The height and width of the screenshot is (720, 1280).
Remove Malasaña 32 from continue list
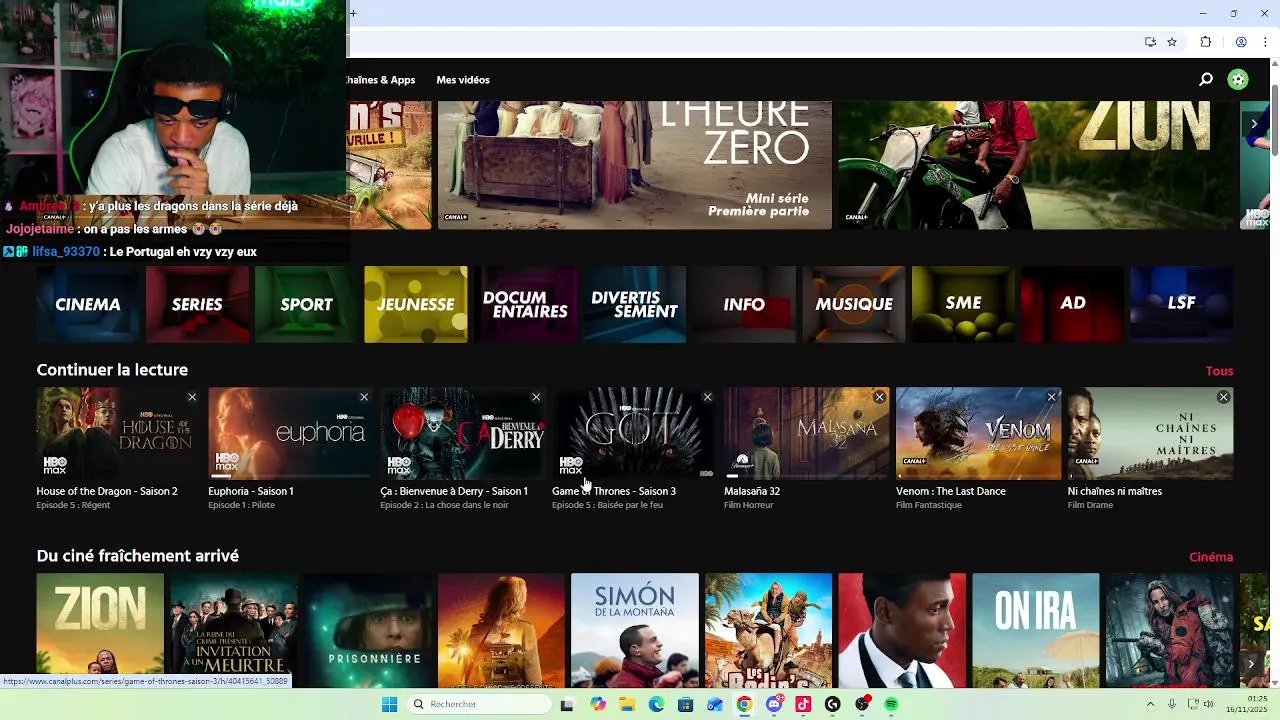click(x=879, y=397)
